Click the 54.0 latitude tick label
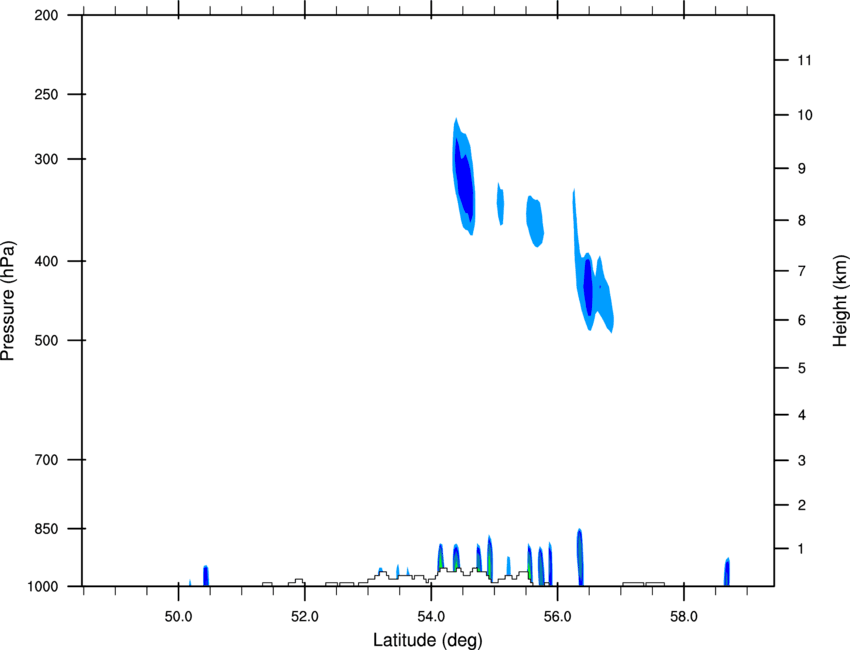Viewport: 850px width, 650px height. point(431,617)
